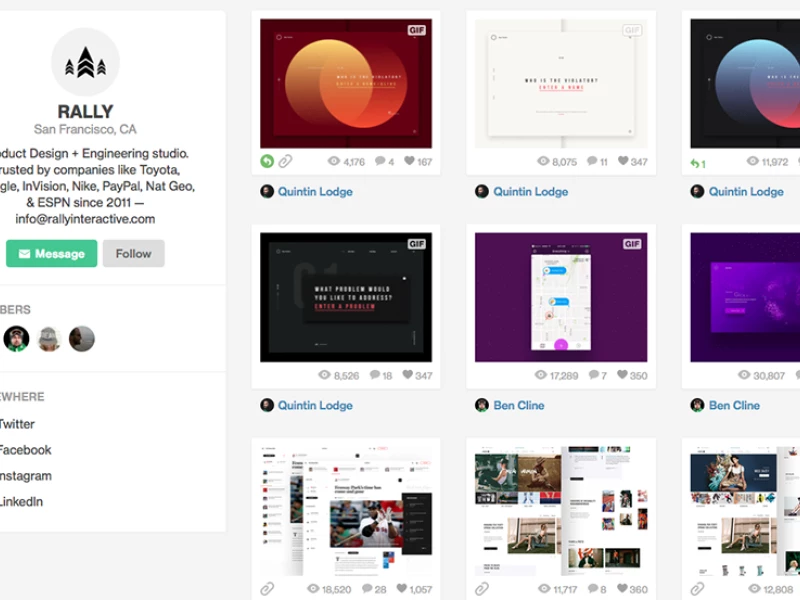The image size is (800, 600).
Task: Open comments on shot with 8 comments
Action: 593,589
